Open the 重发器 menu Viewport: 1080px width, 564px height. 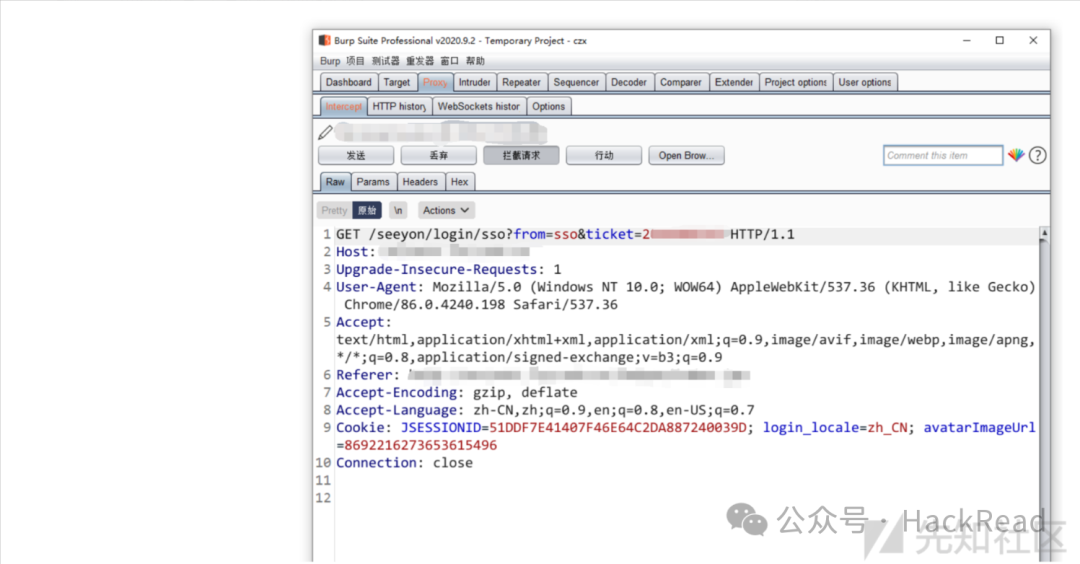pyautogui.click(x=420, y=61)
